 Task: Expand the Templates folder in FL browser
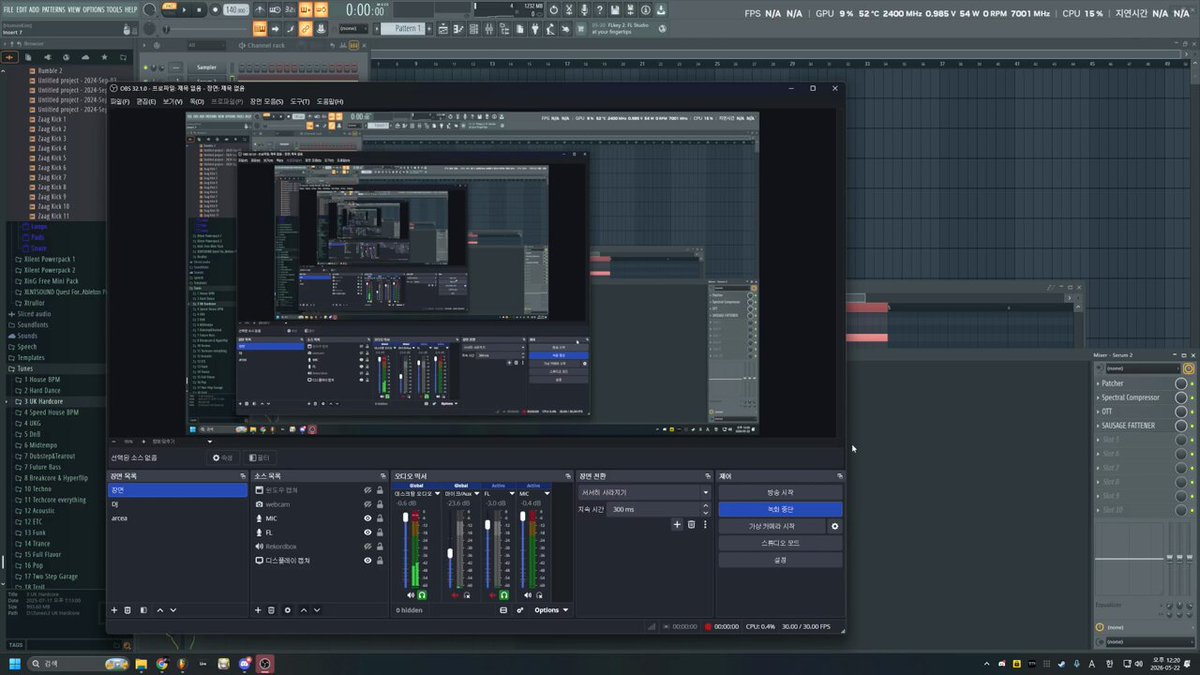(31, 357)
